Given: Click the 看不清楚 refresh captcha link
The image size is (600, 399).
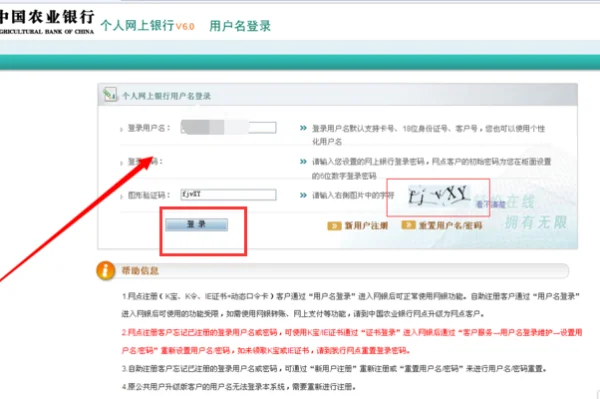Looking at the screenshot, I should click(x=491, y=205).
